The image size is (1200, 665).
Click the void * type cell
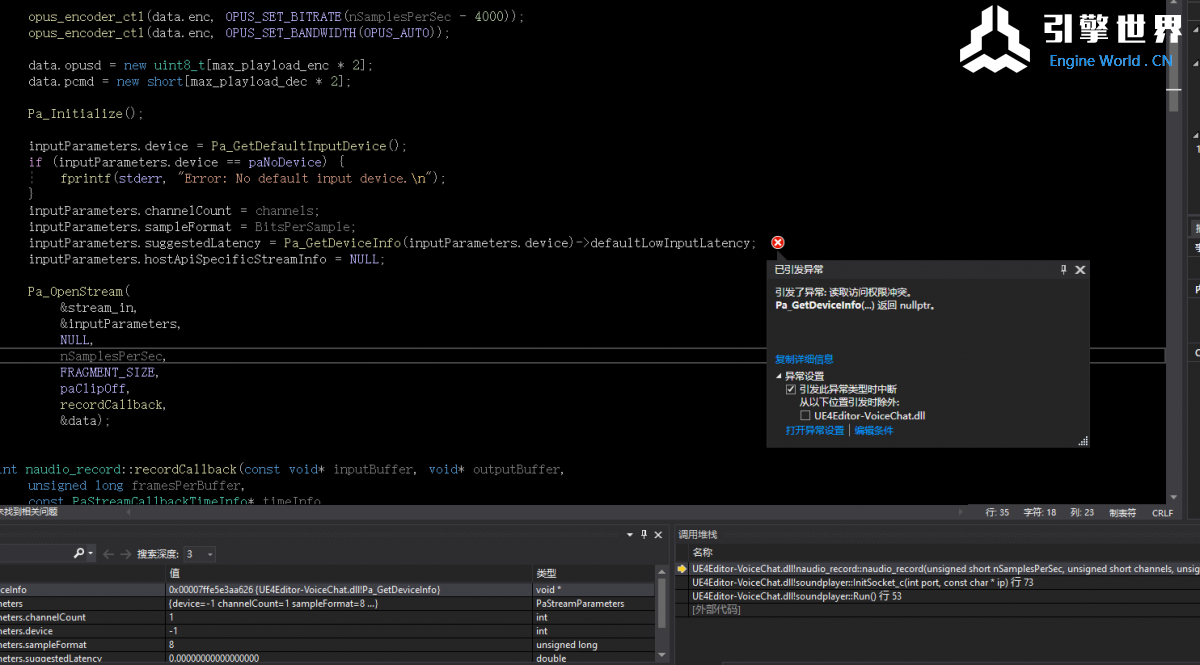(x=594, y=590)
